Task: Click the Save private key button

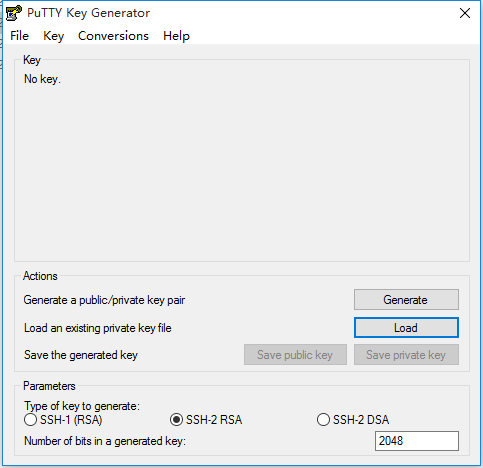Action: pyautogui.click(x=406, y=355)
